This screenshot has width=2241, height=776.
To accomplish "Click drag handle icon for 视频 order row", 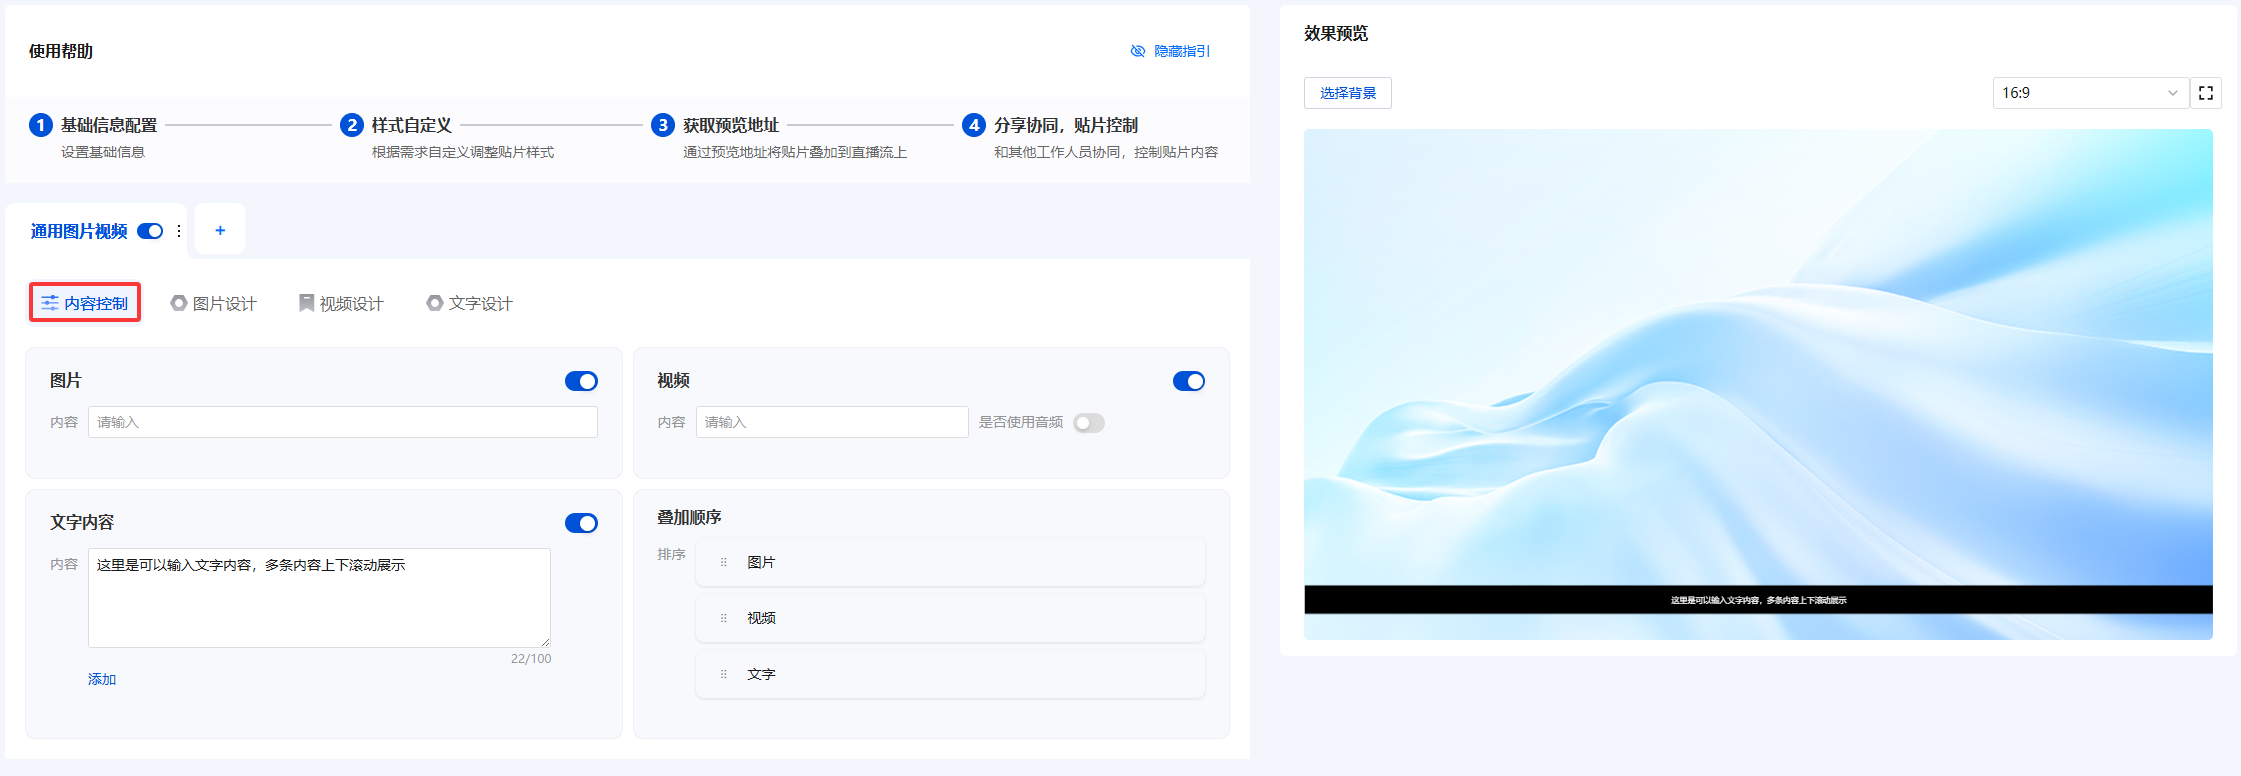I will click(723, 619).
